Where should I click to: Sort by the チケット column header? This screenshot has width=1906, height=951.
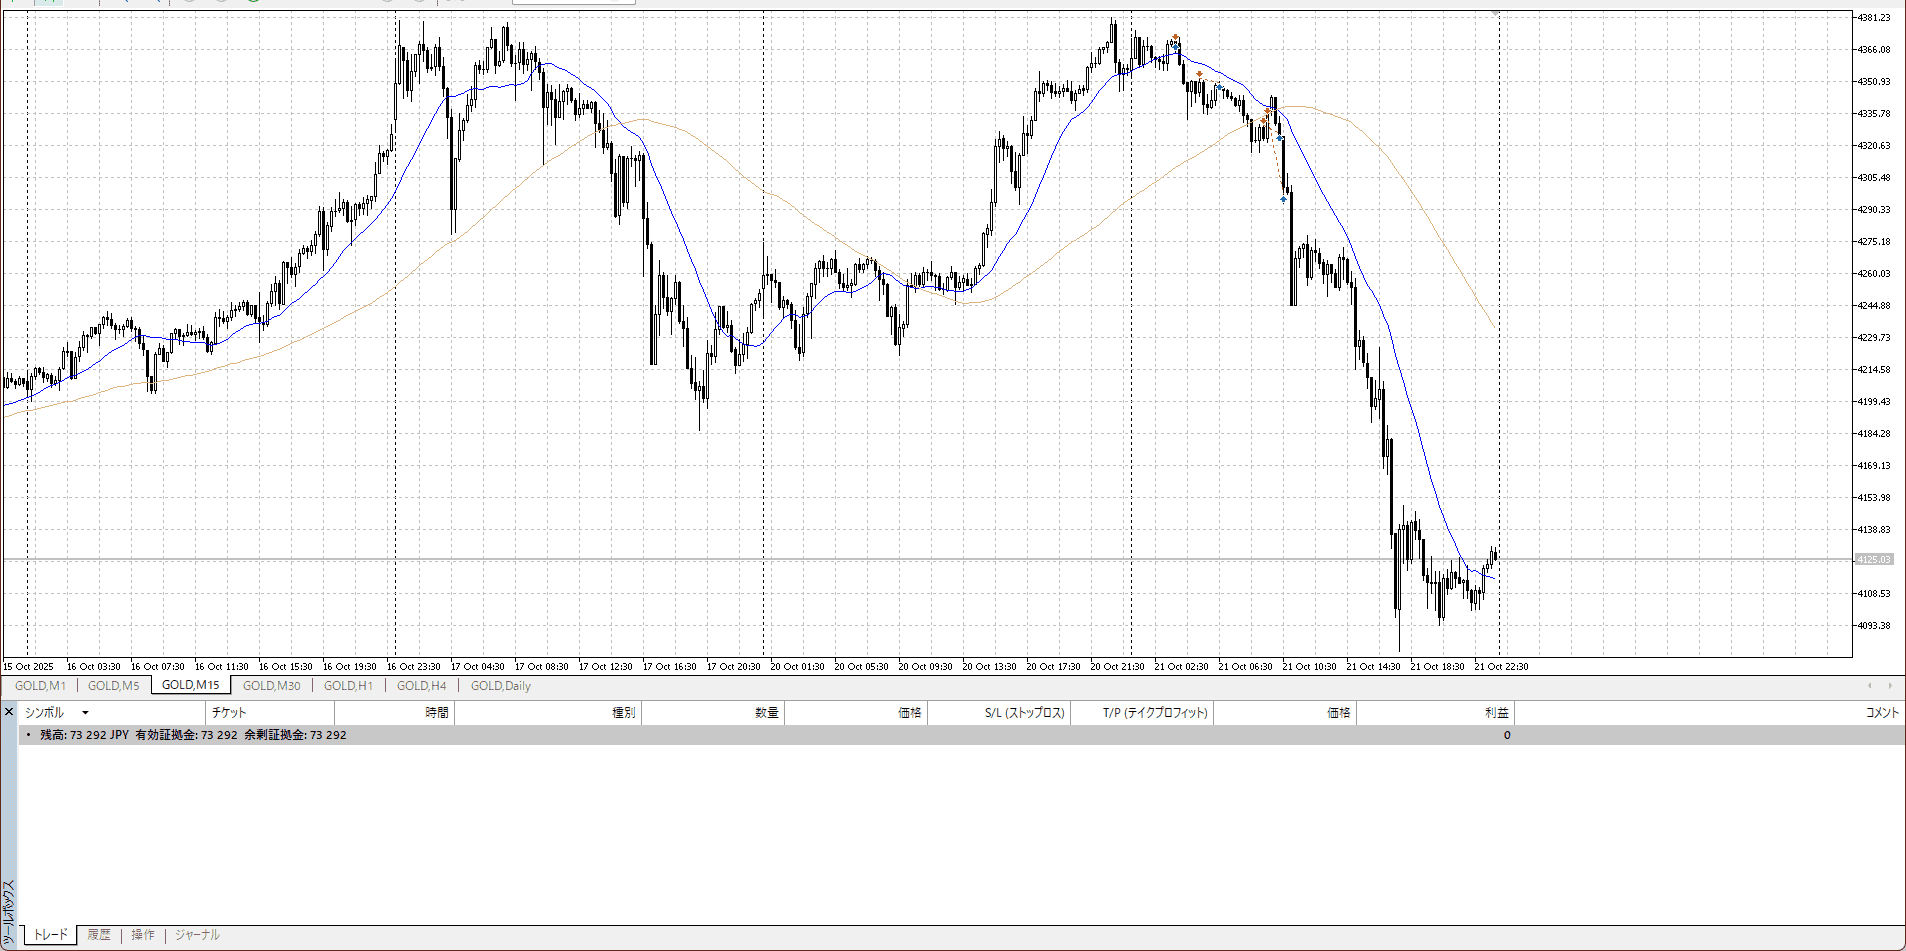click(x=229, y=713)
